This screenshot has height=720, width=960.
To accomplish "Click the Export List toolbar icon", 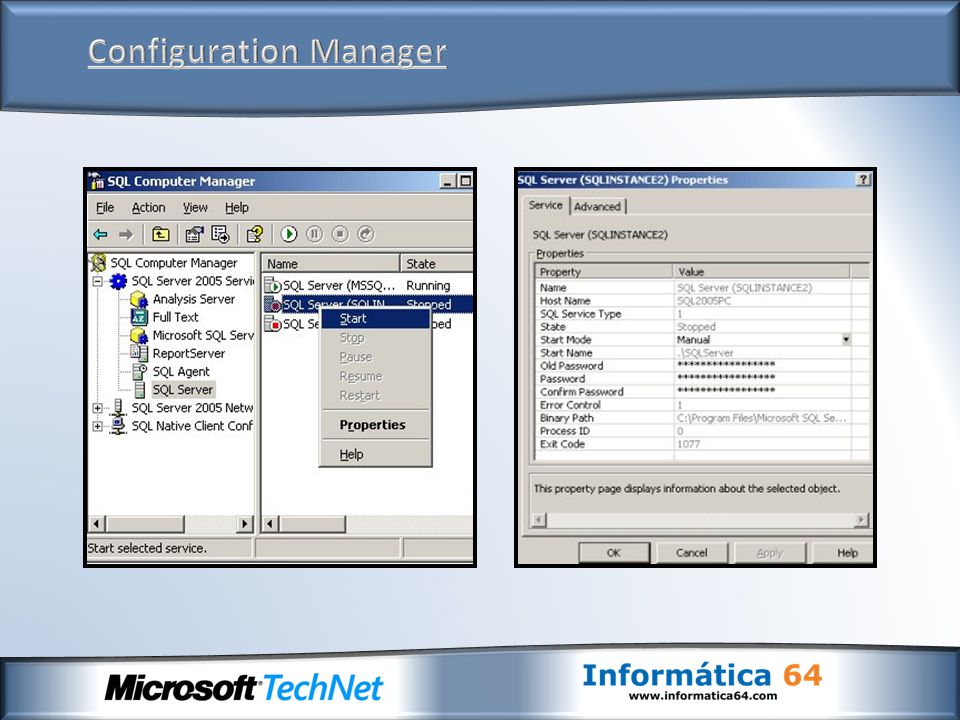I will [x=220, y=234].
